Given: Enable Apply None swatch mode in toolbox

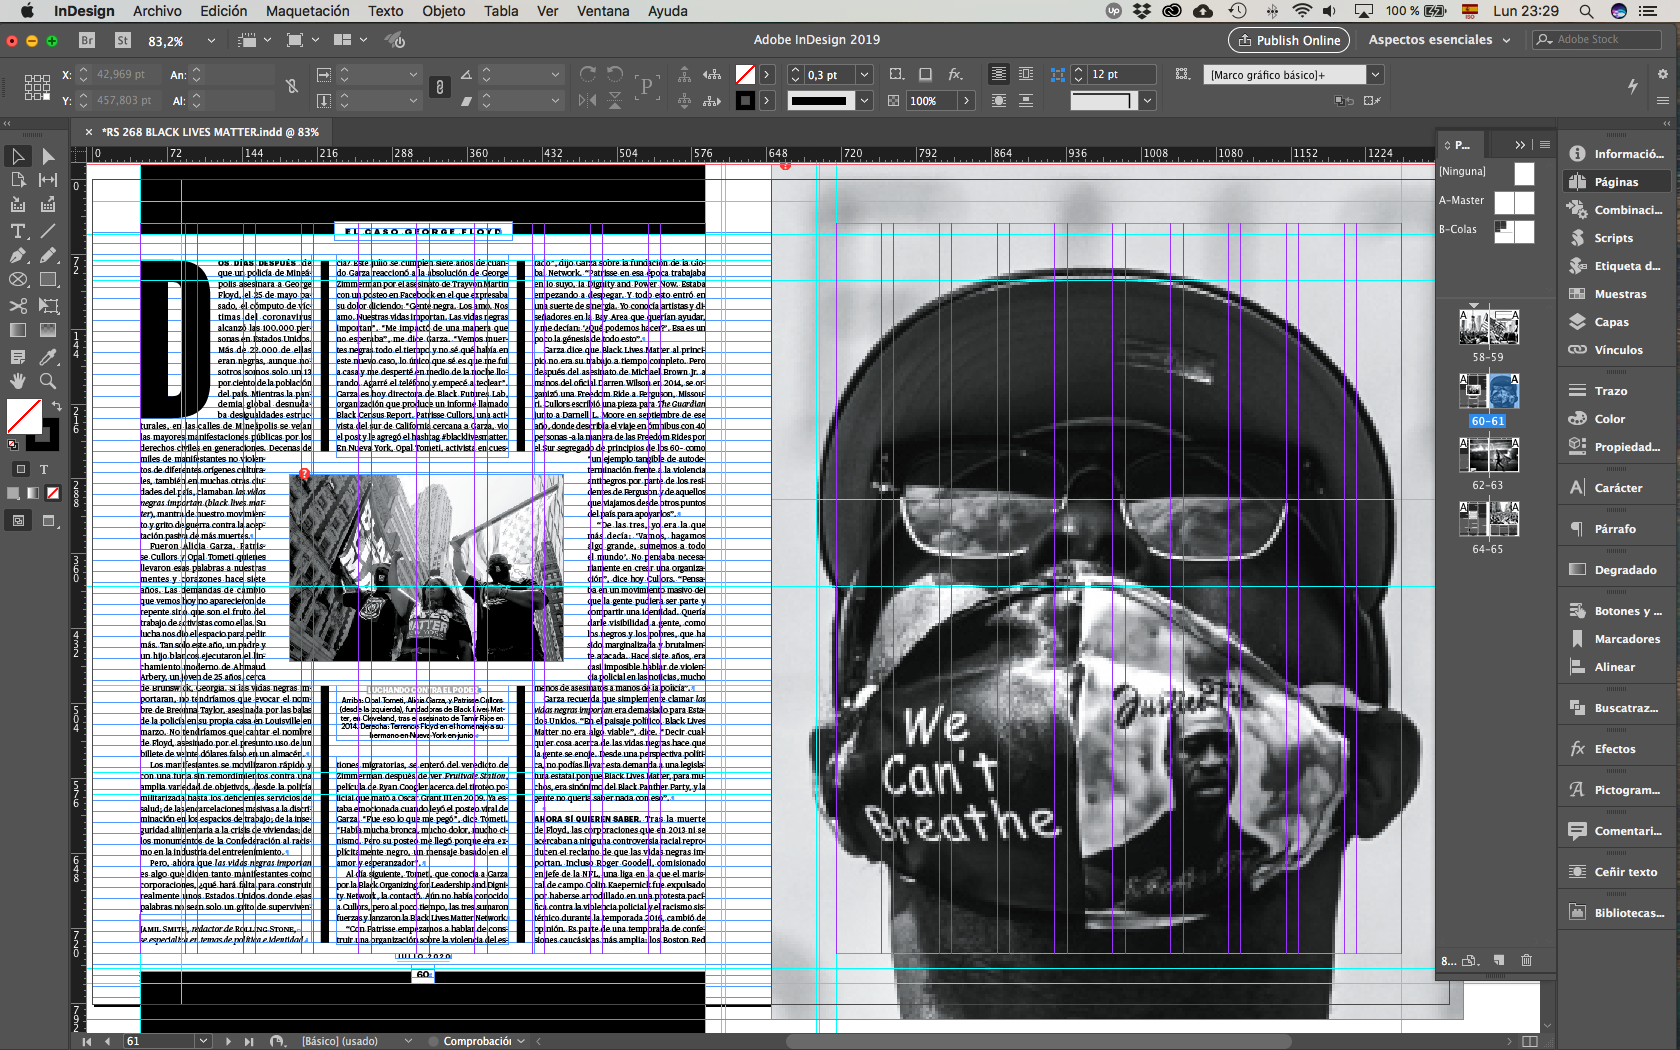Looking at the screenshot, I should coord(53,493).
